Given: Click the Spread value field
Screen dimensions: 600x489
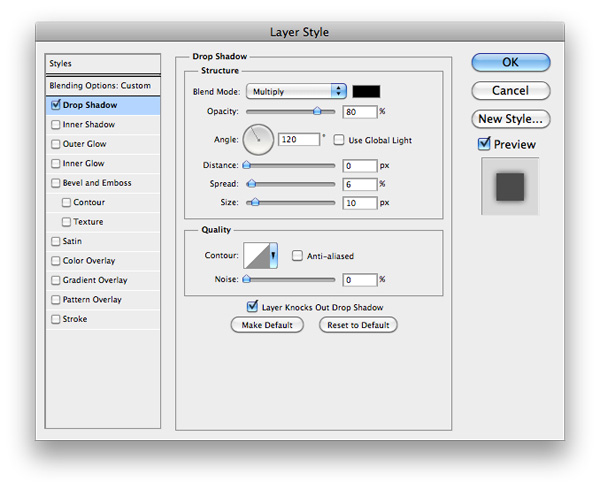Looking at the screenshot, I should point(360,184).
